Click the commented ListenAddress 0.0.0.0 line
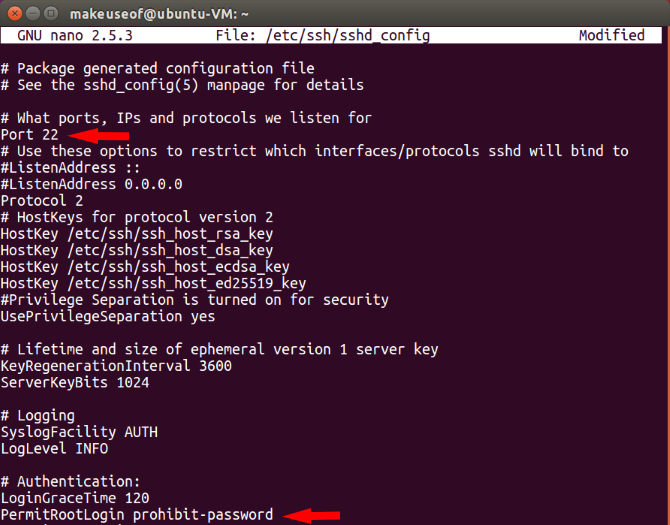 (x=91, y=184)
